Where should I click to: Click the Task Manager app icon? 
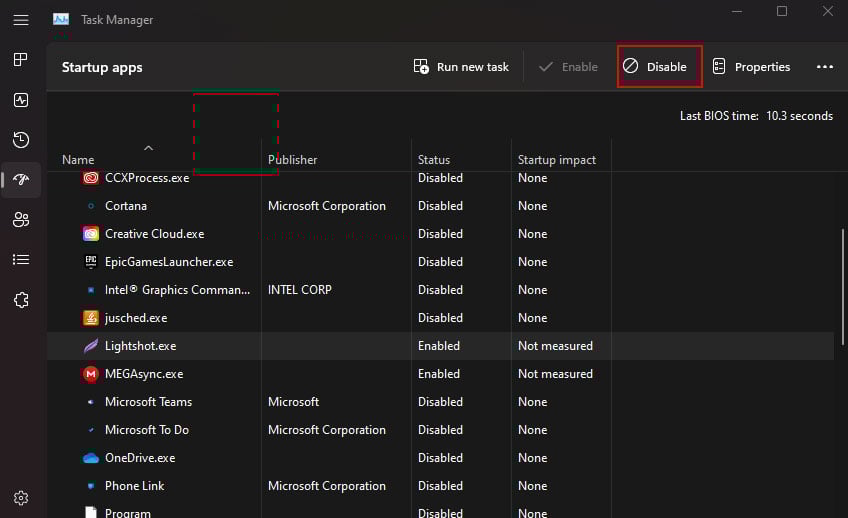[x=61, y=19]
